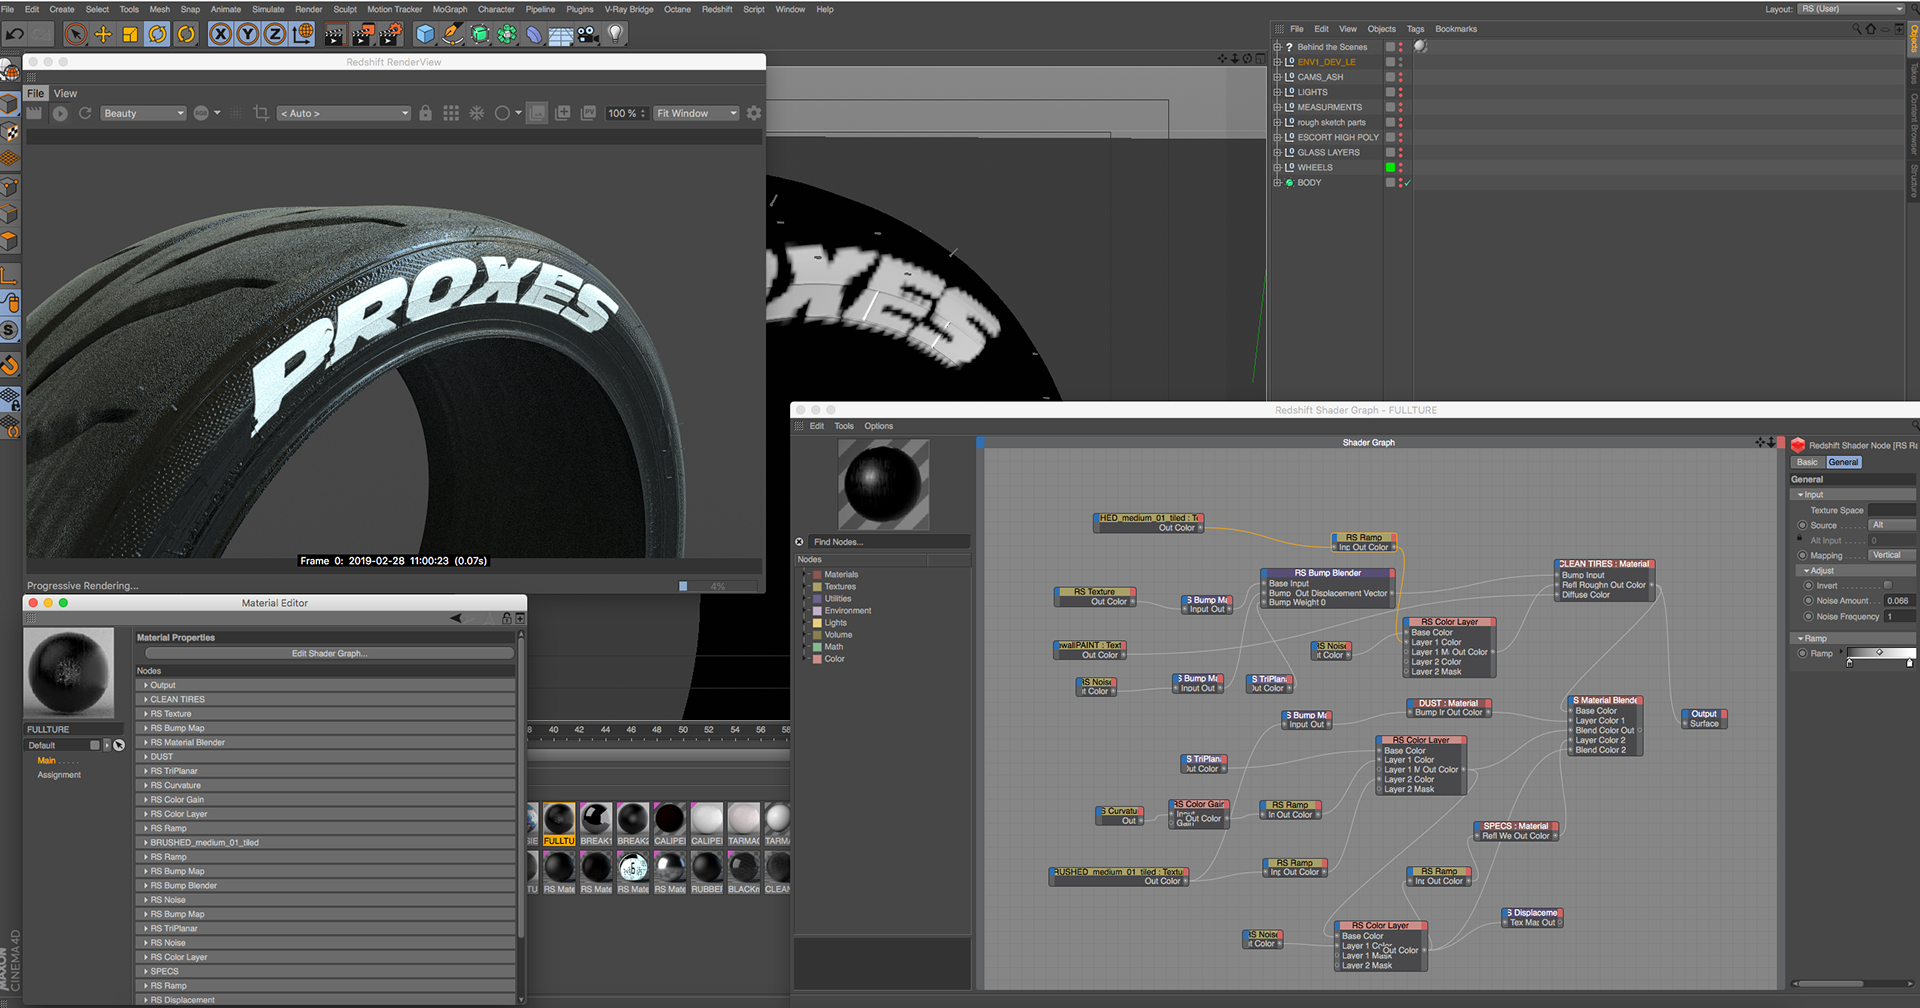Open View menu in Redshift RenderView
1920x1008 pixels.
[x=65, y=93]
